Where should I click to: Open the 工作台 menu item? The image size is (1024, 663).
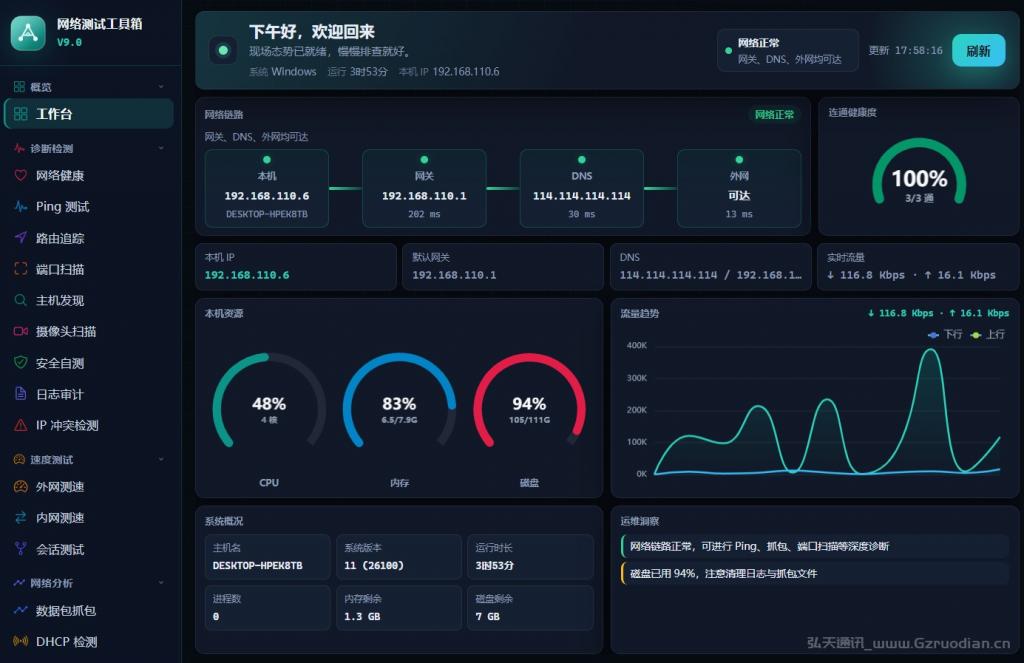89,114
